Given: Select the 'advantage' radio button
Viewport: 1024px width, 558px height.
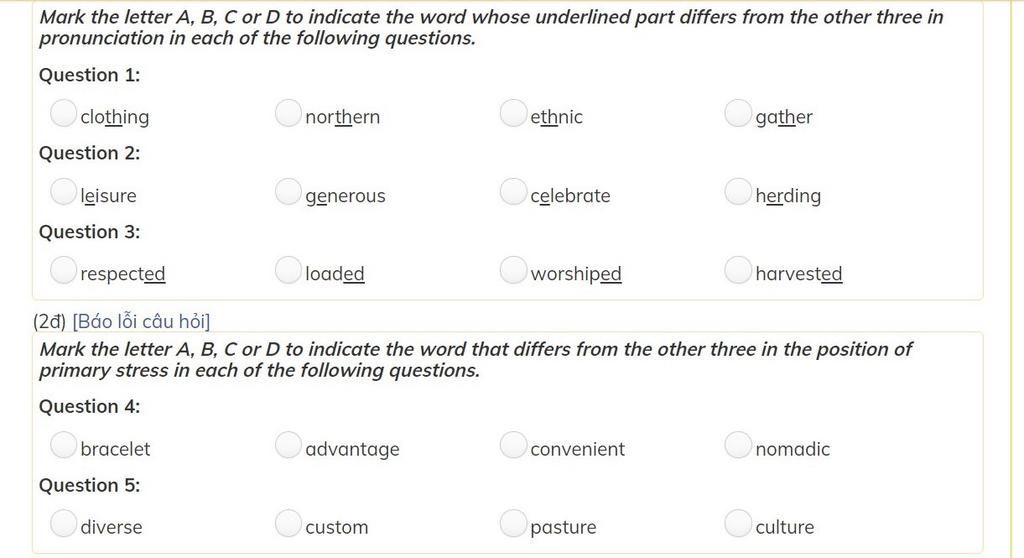Looking at the screenshot, I should coord(288,445).
